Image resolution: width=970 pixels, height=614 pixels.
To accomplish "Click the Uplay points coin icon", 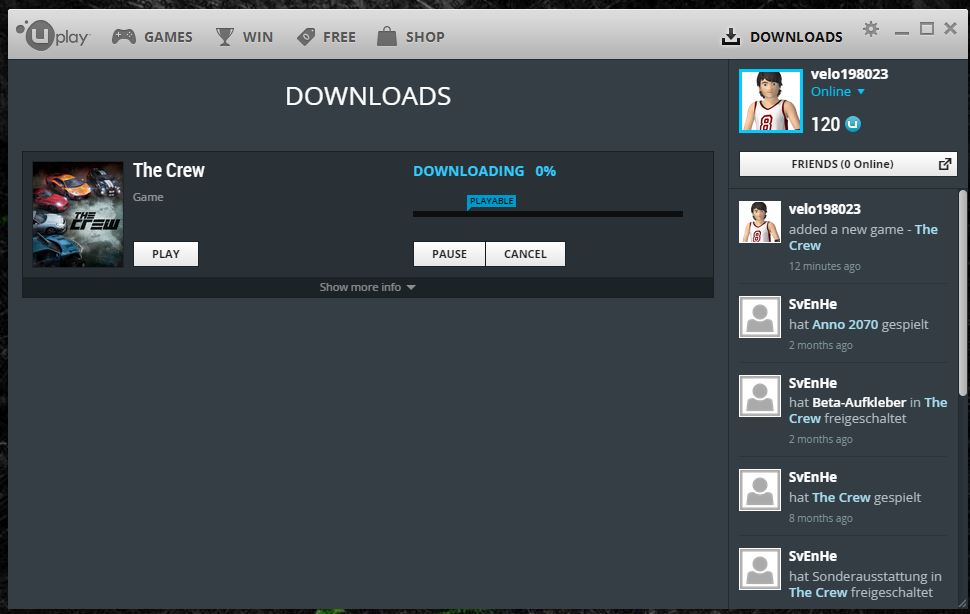I will tap(853, 124).
